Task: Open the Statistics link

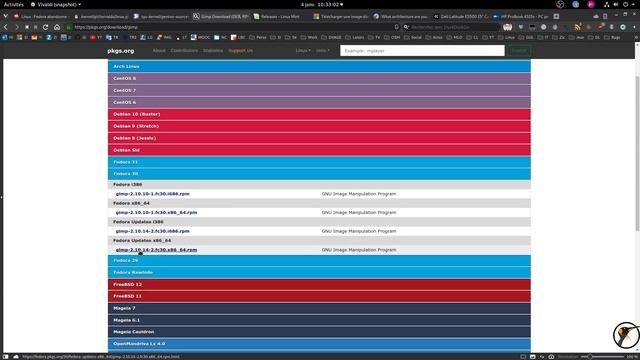Action: (x=213, y=51)
